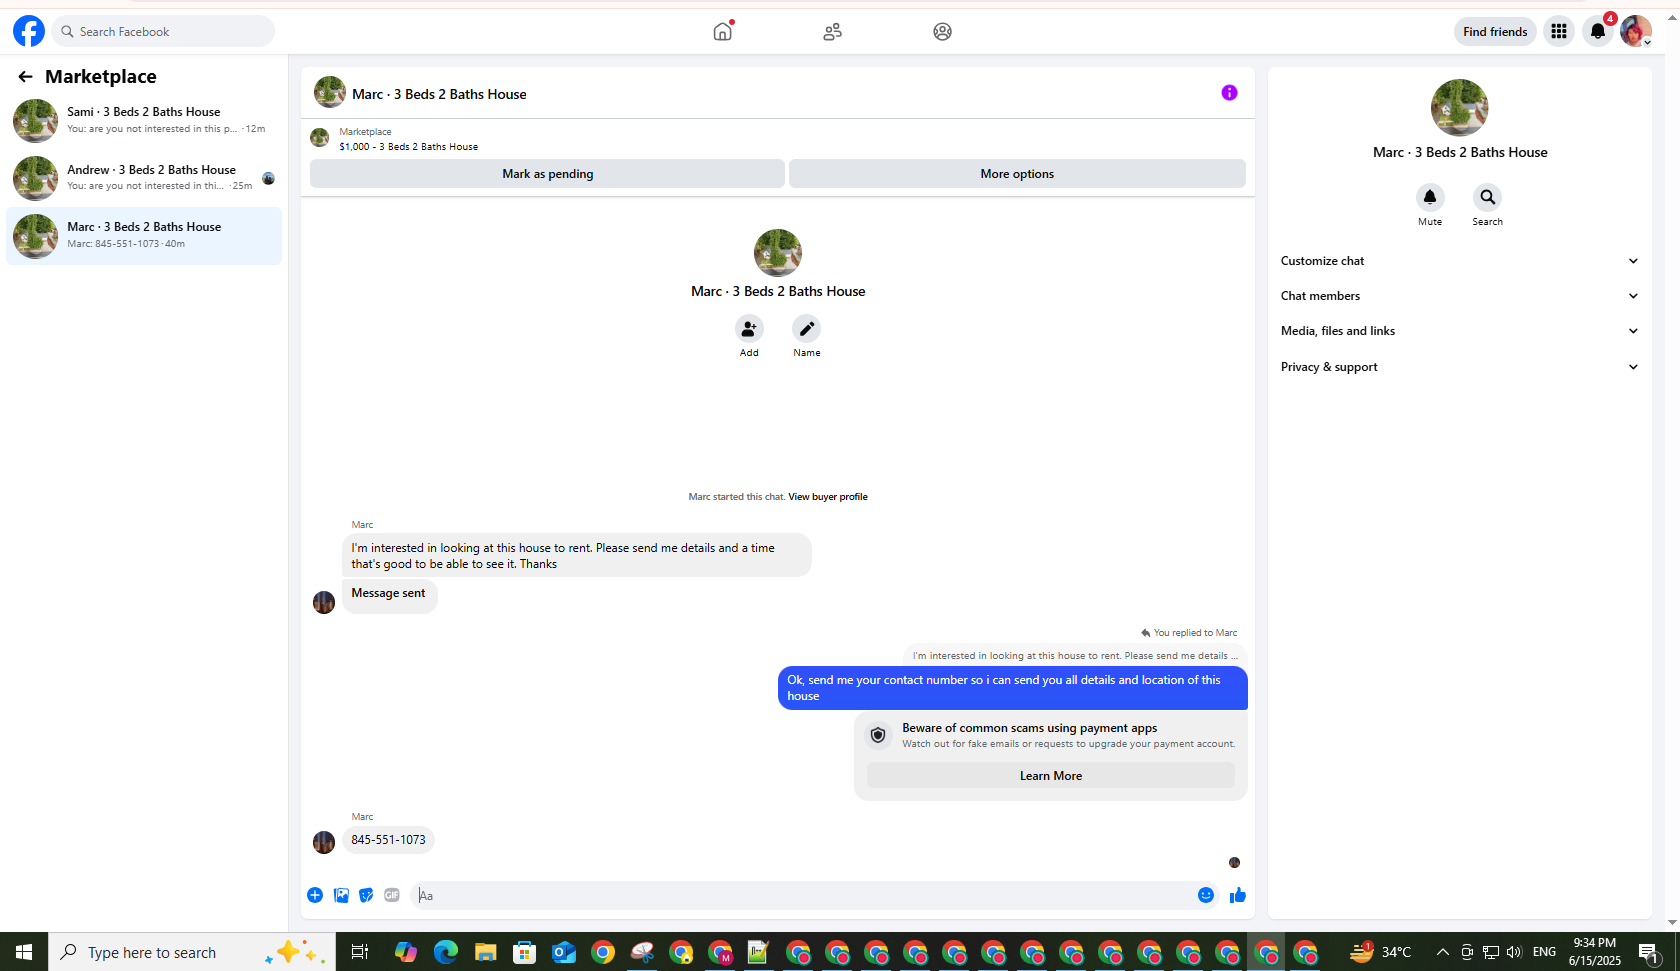The height and width of the screenshot is (971, 1680).
Task: Open the GIF picker icon
Action: [392, 895]
